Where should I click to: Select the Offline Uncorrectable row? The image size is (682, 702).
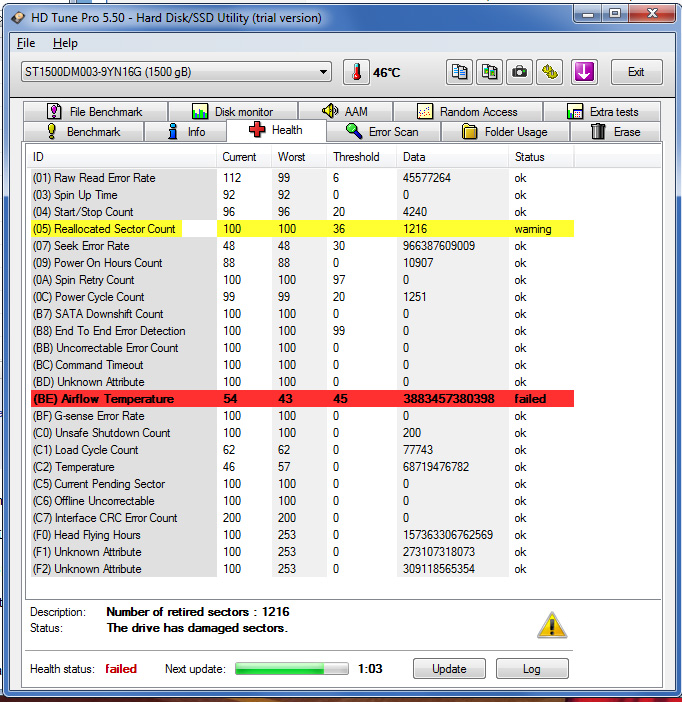coord(302,501)
